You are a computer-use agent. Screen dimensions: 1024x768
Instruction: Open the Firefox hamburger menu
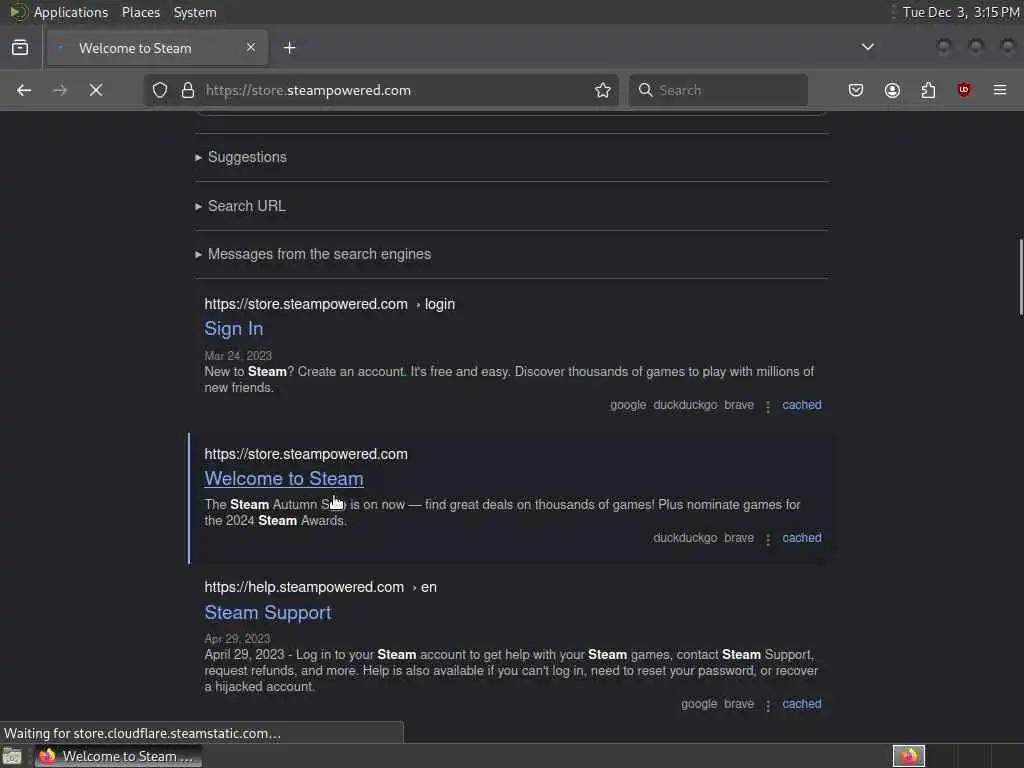click(1000, 90)
